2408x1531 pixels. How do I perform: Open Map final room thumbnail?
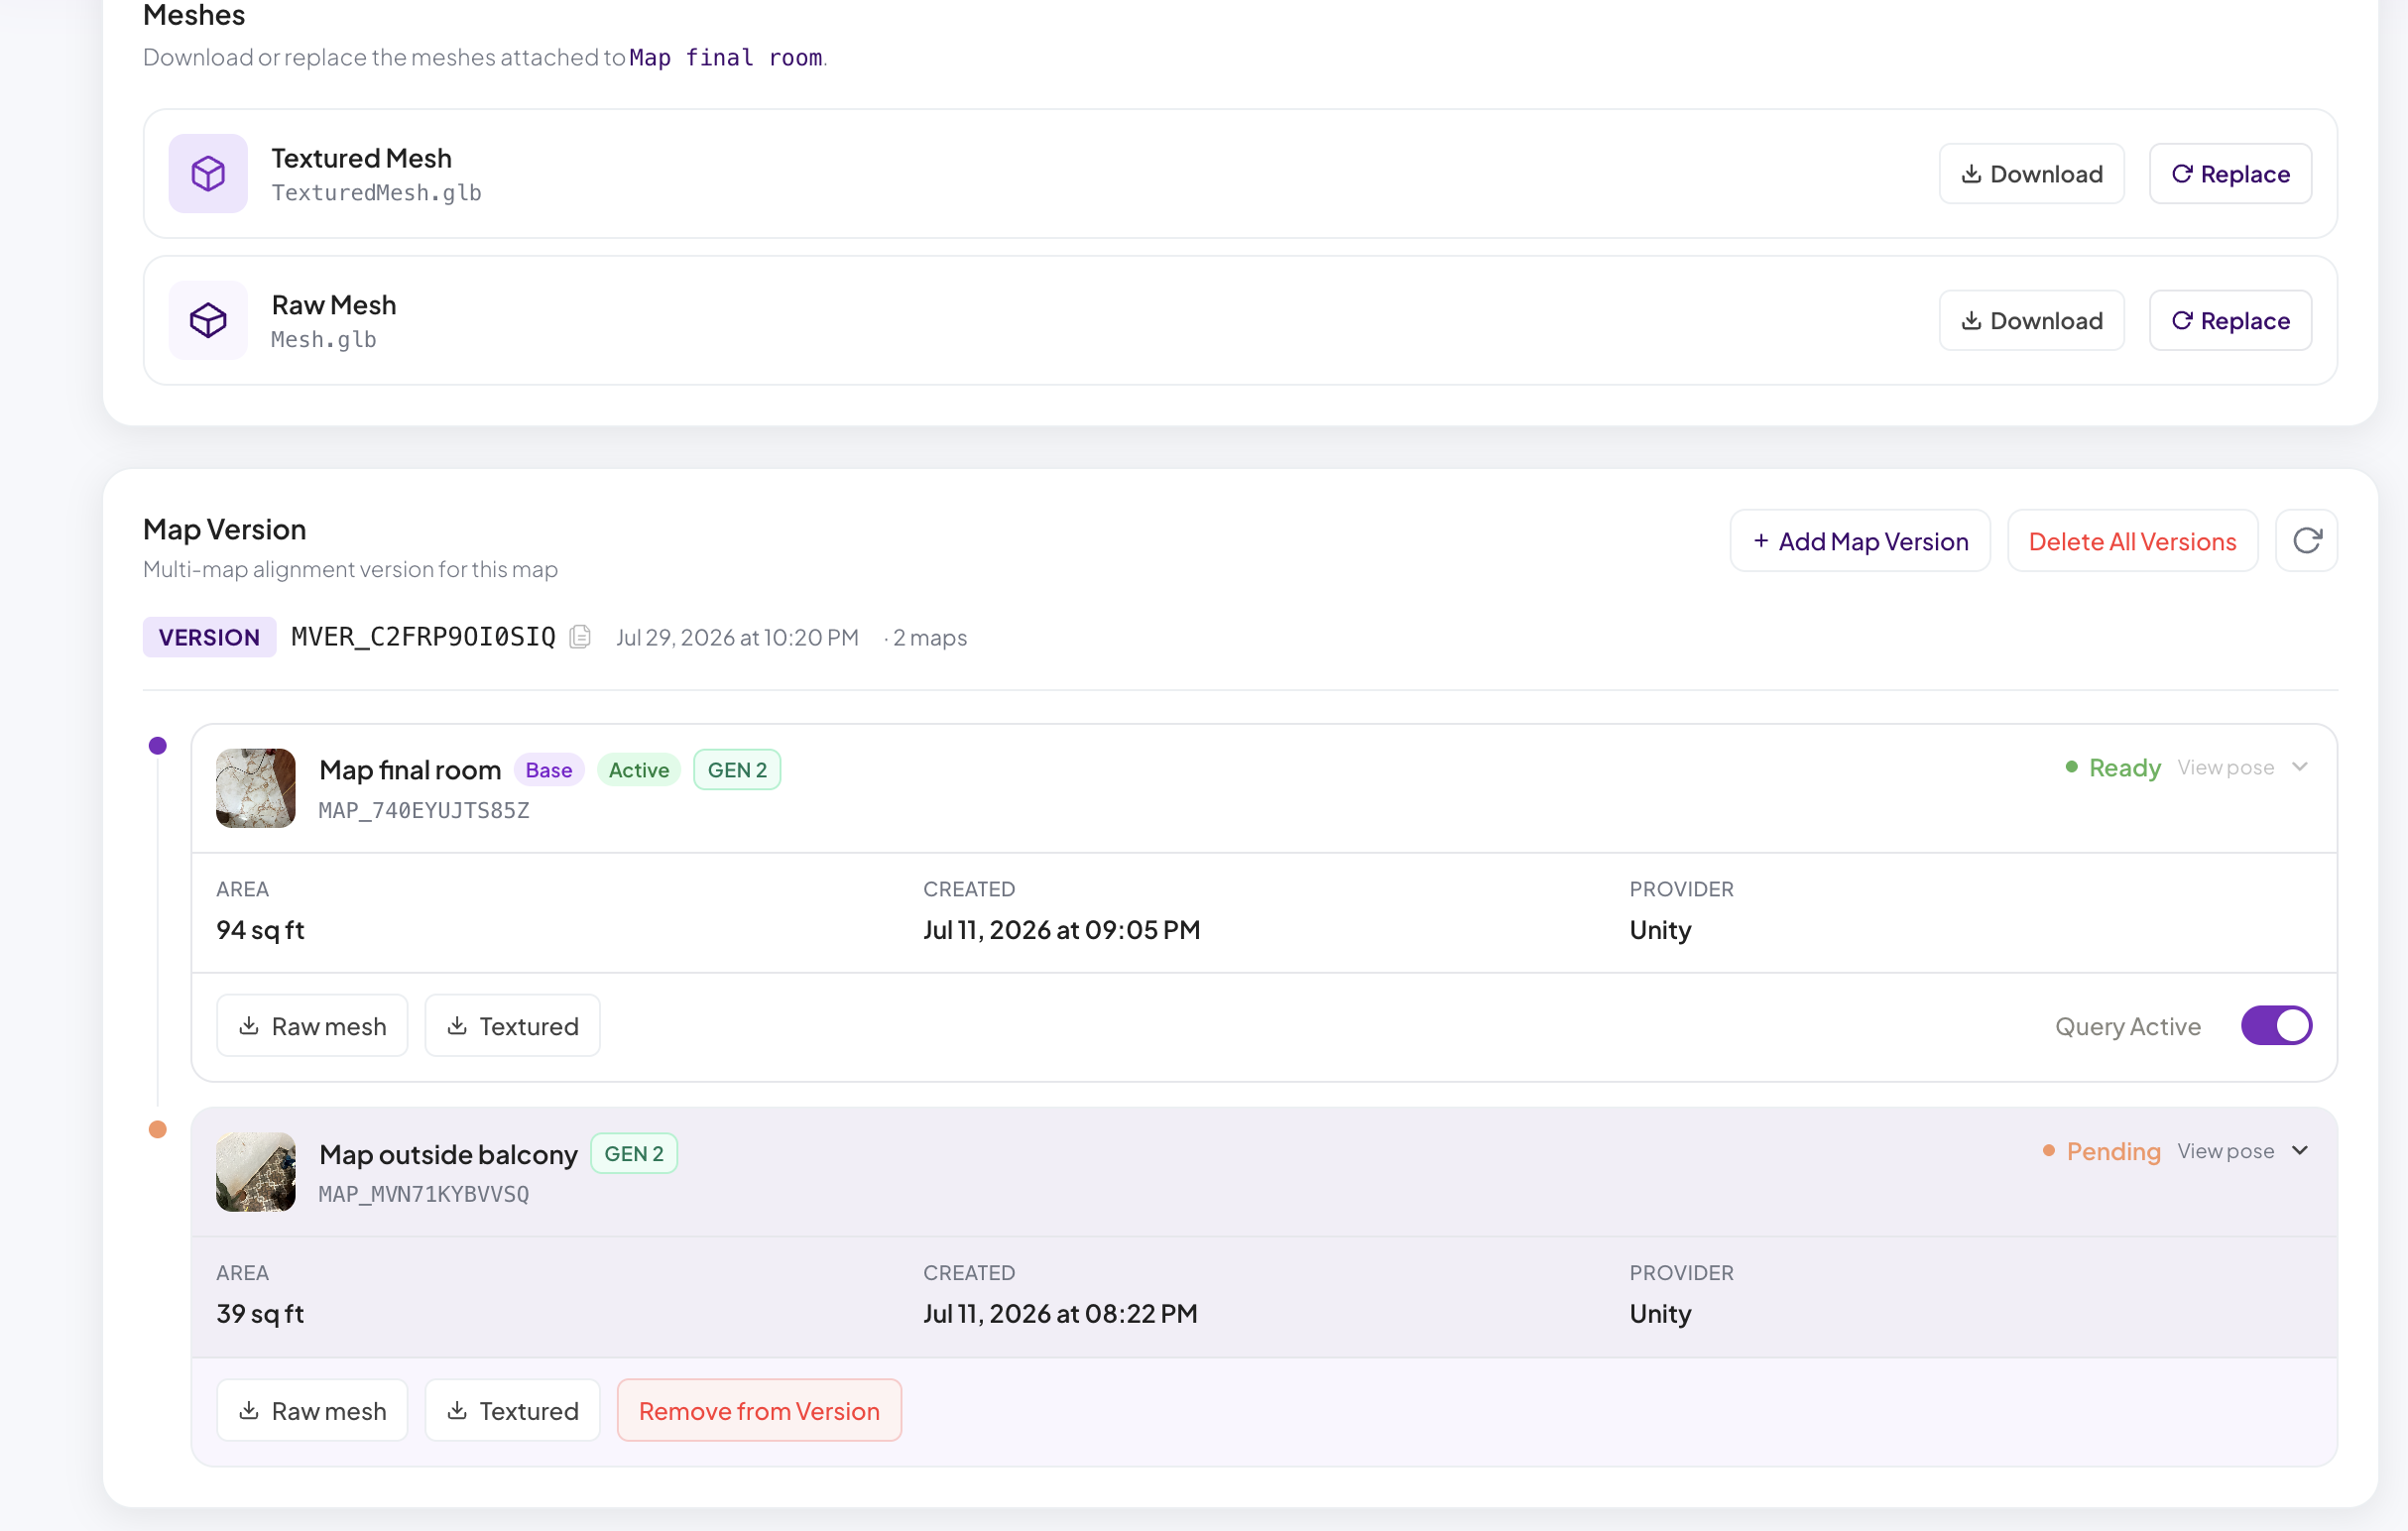click(x=256, y=788)
